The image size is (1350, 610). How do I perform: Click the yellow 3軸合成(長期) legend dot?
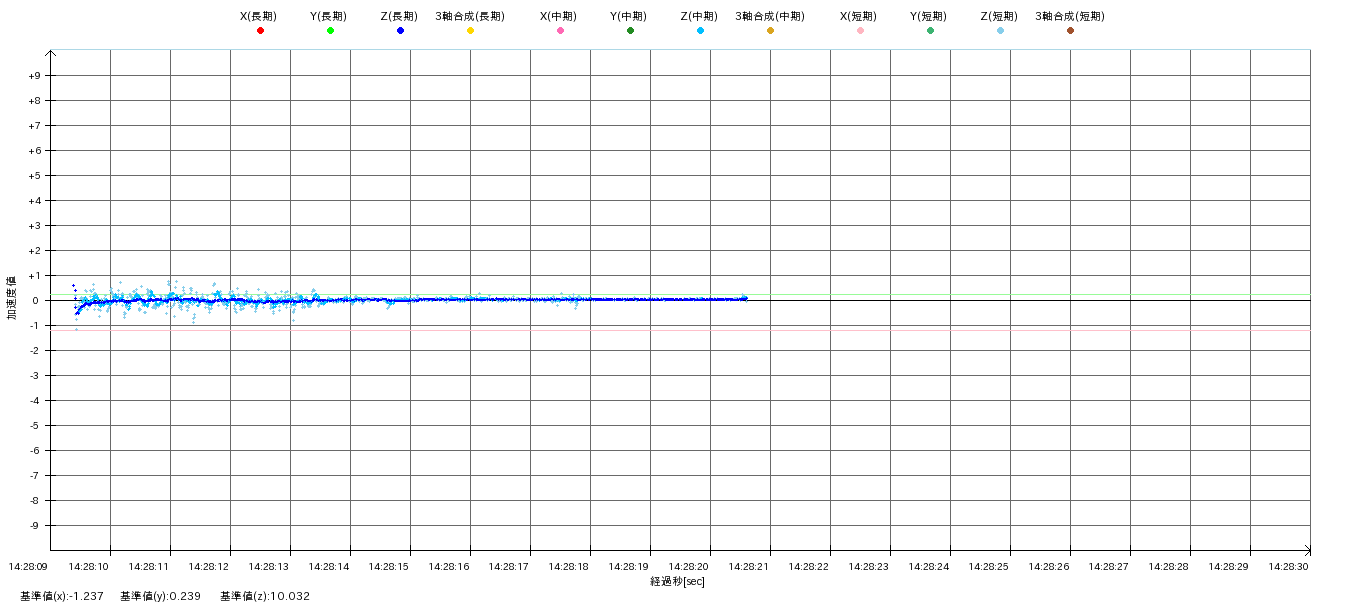tap(470, 31)
